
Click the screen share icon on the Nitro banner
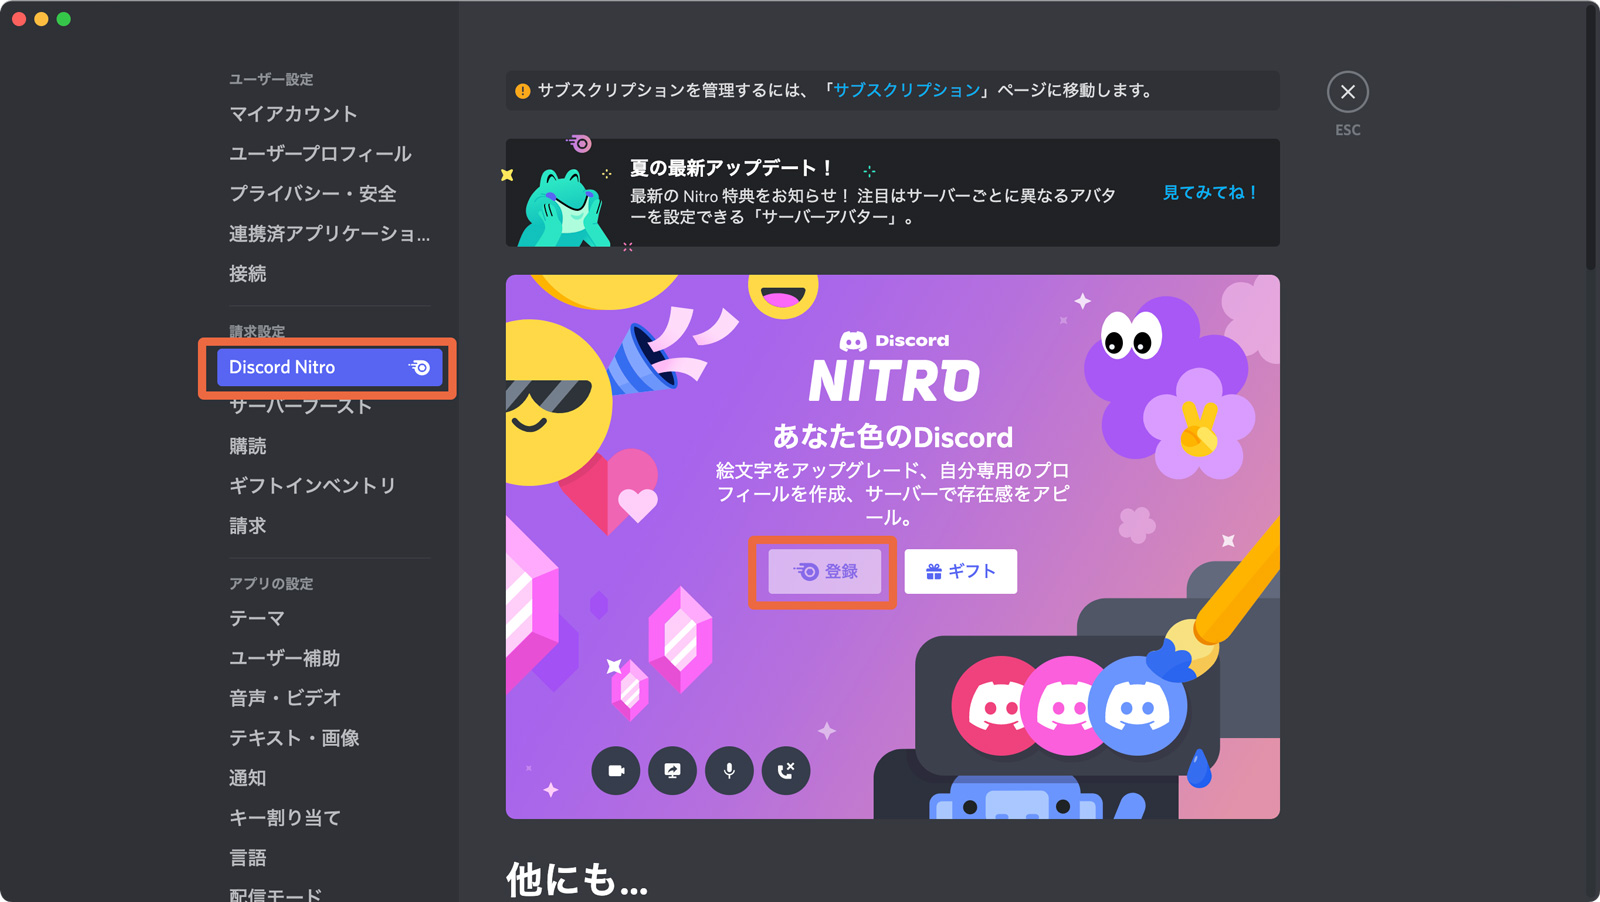[x=673, y=771]
